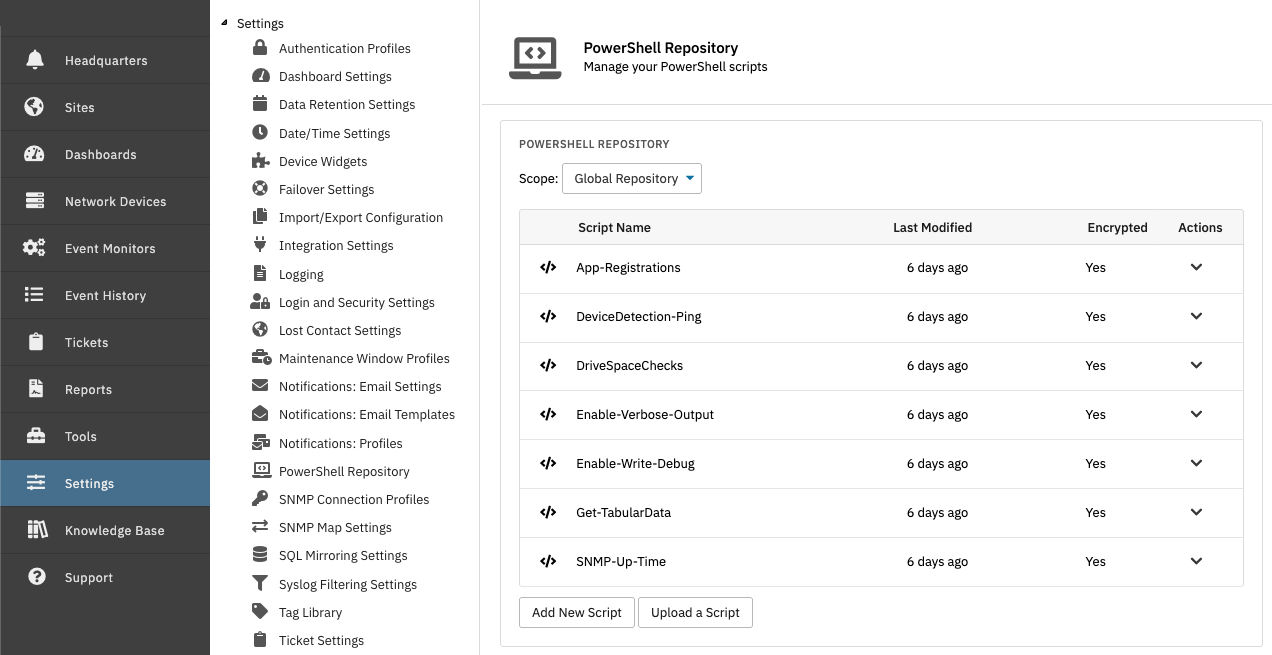The width and height of the screenshot is (1272, 655).
Task: Click the Tickets clipboard icon
Action: coord(35,342)
